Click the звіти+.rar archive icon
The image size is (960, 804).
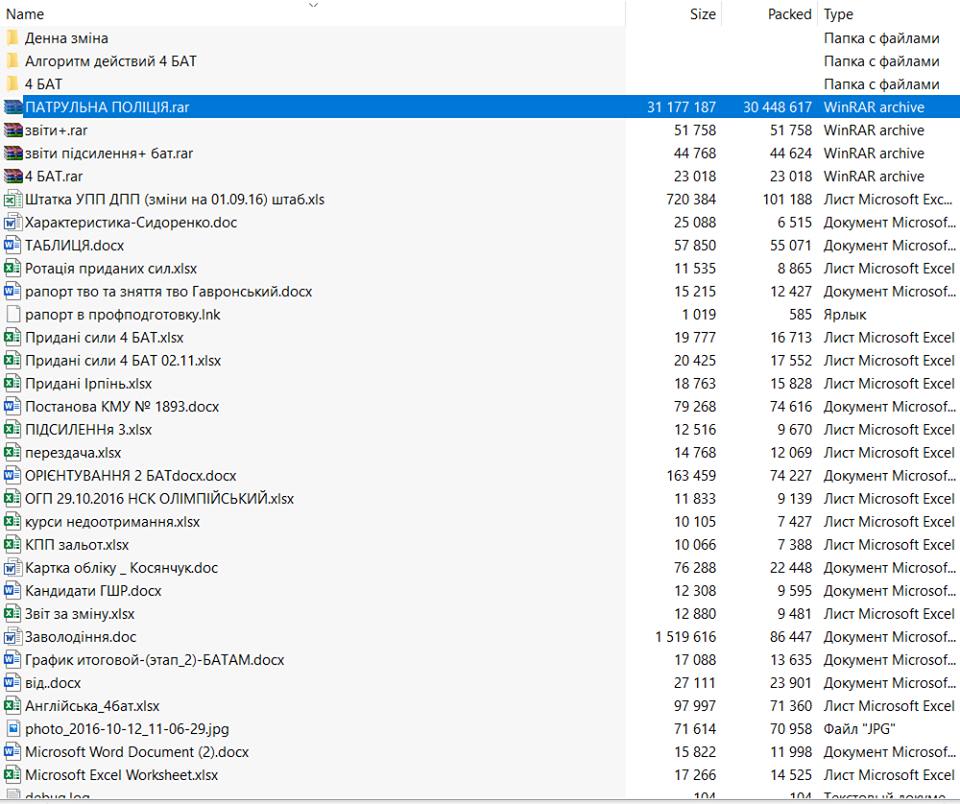point(13,130)
